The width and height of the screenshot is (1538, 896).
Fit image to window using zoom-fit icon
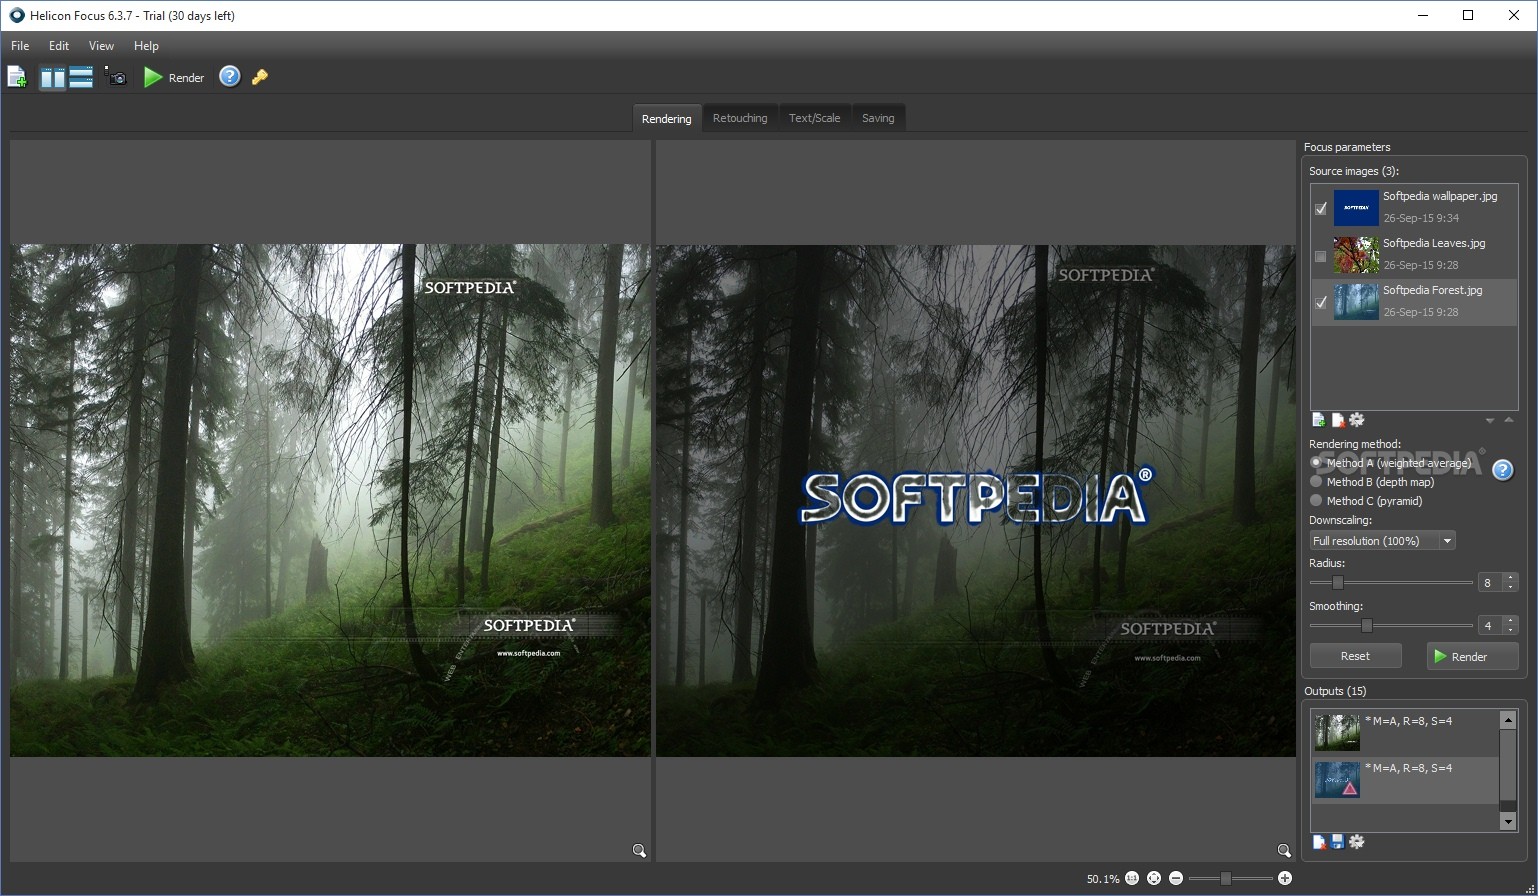pyautogui.click(x=1154, y=878)
